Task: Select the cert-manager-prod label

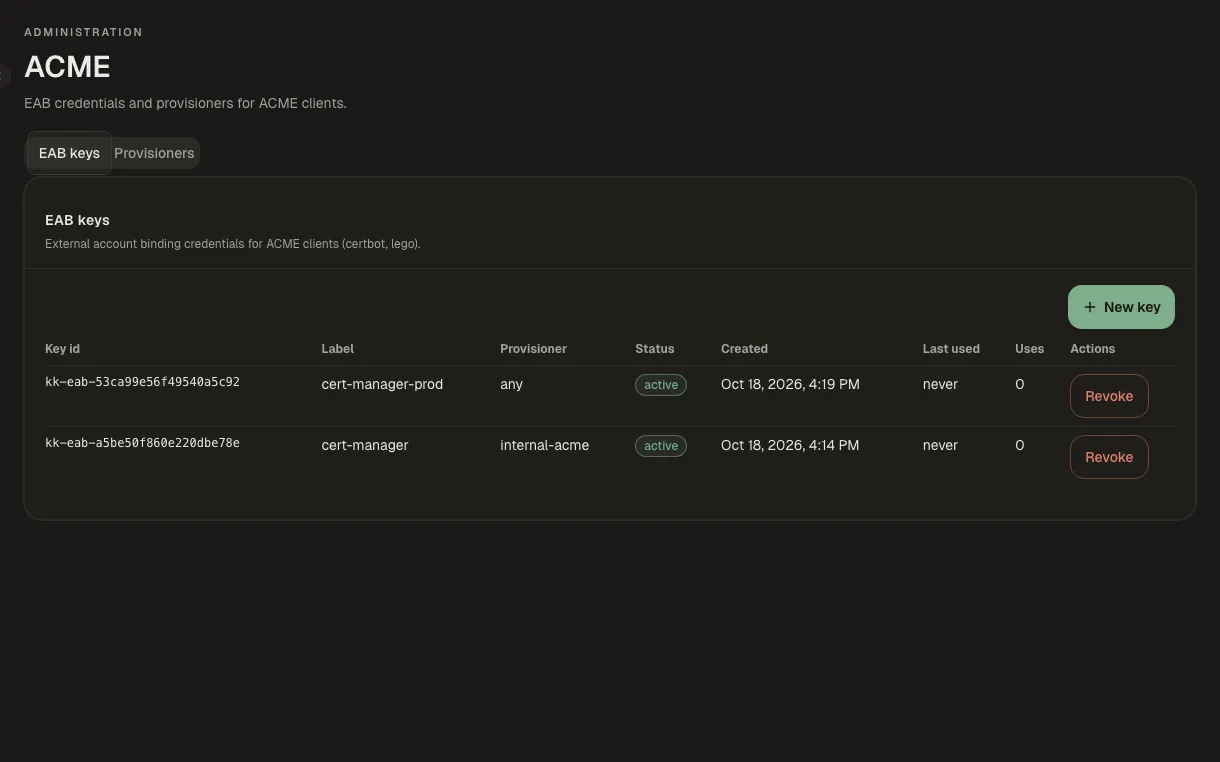Action: pyautogui.click(x=382, y=384)
